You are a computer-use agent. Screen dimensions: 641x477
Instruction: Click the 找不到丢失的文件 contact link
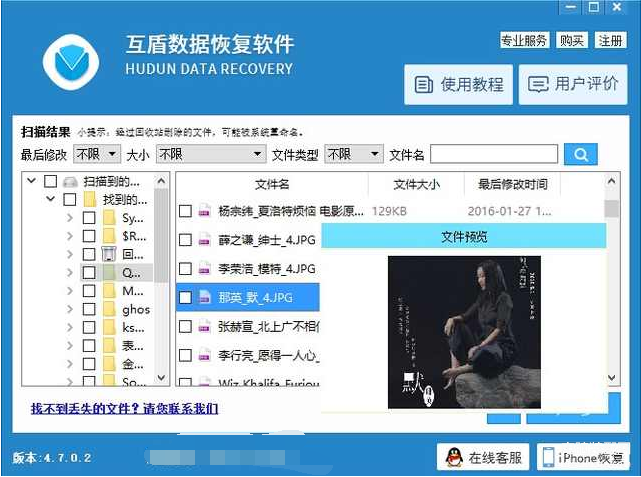(x=125, y=408)
